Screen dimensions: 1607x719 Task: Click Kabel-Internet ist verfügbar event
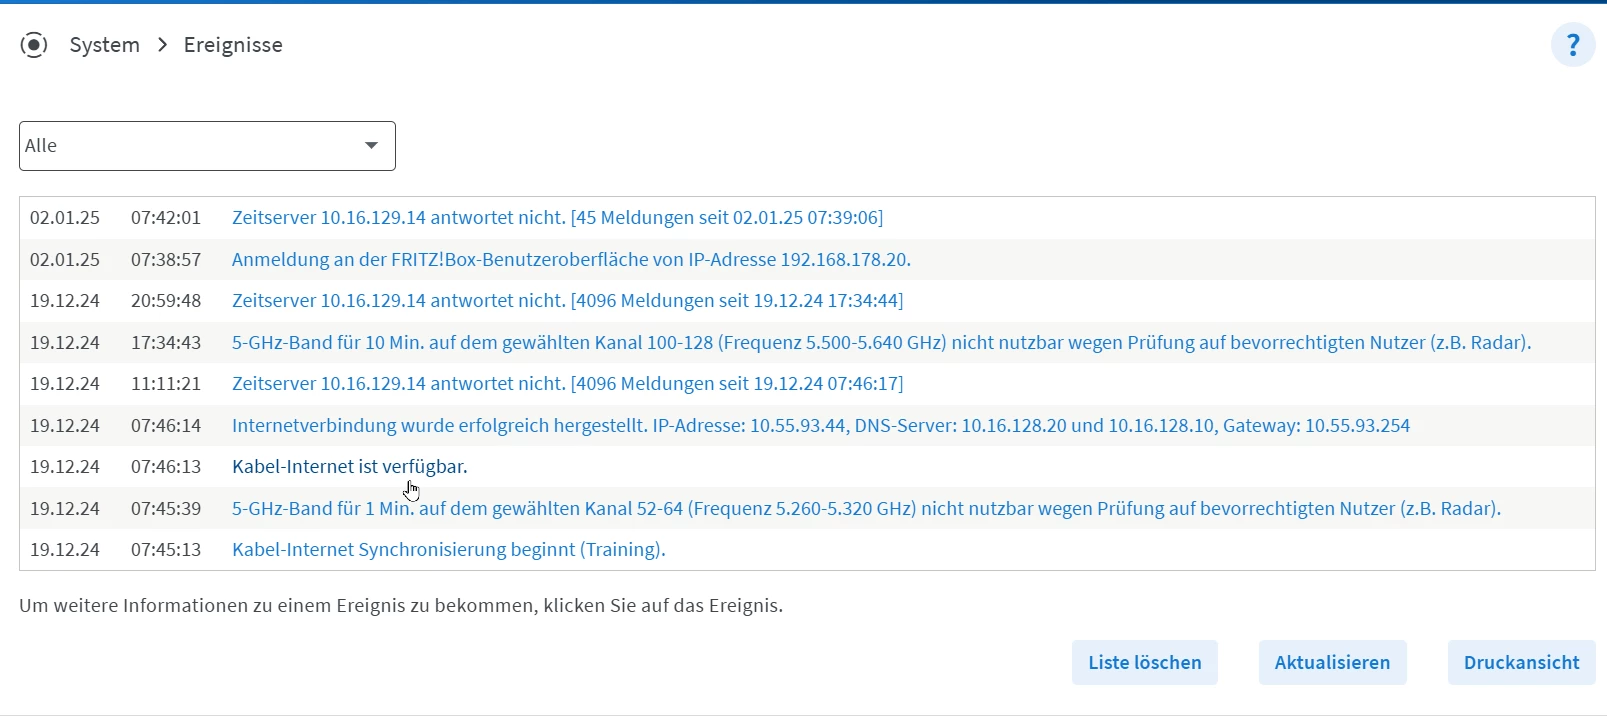click(349, 467)
